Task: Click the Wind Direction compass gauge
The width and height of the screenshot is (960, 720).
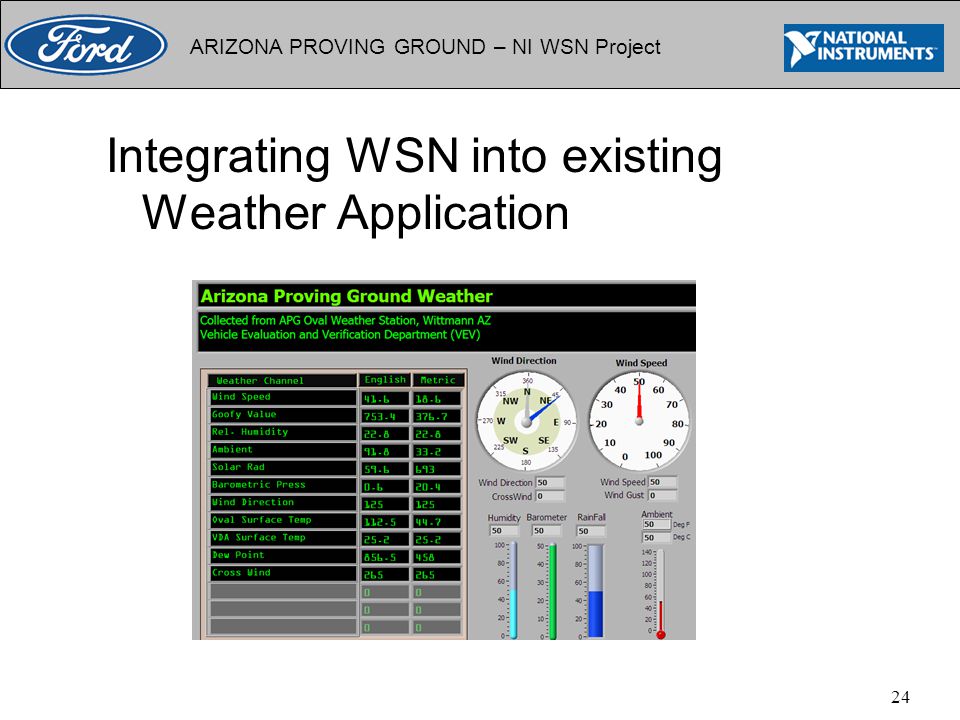Action: tap(527, 421)
